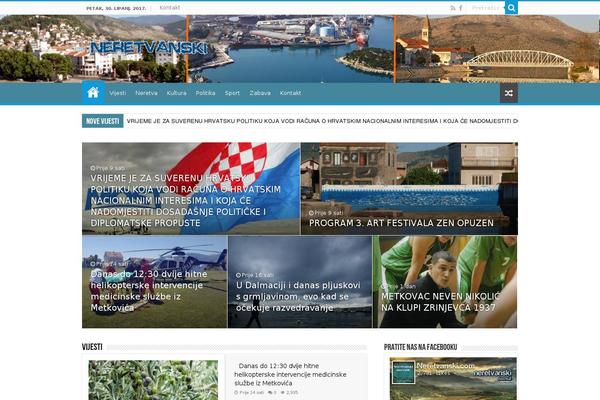Click the views count under the Vijesti article
The image size is (600, 400).
289,393
